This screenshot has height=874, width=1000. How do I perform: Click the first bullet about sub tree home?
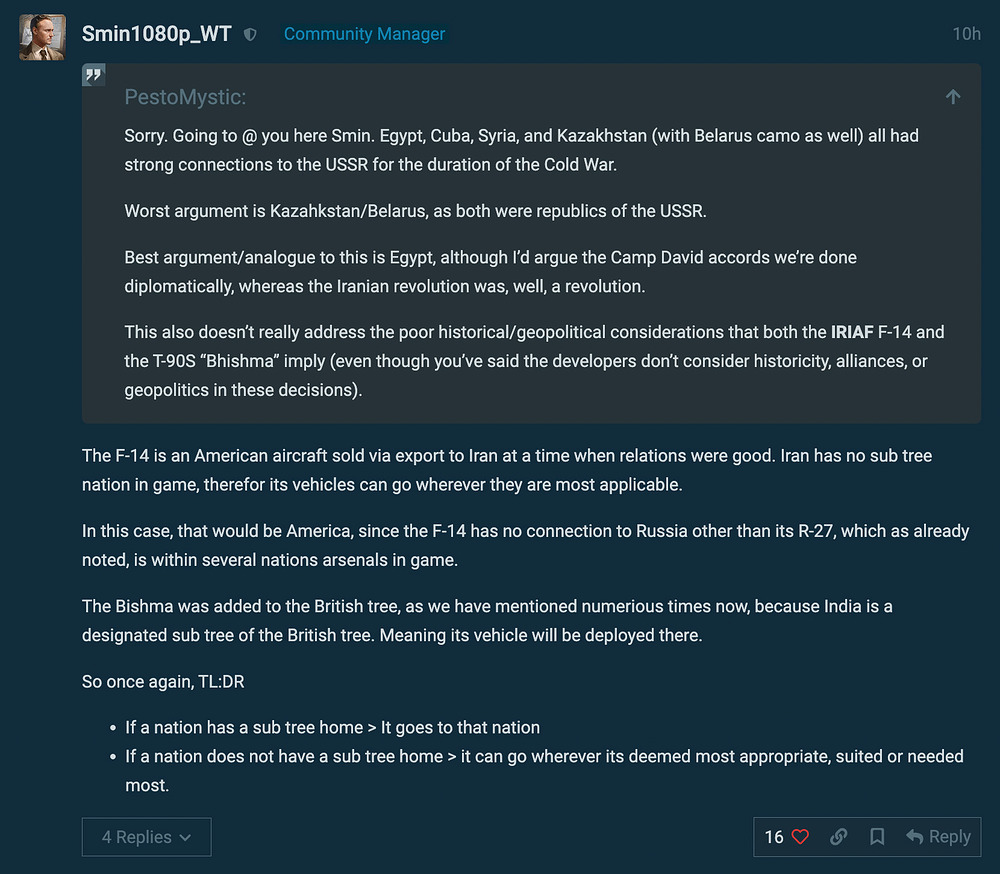click(332, 727)
